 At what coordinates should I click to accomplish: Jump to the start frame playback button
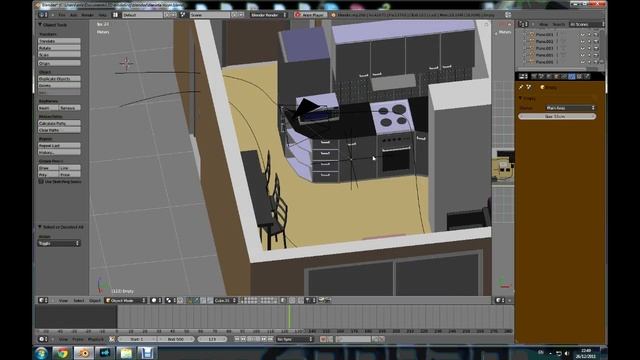point(237,339)
